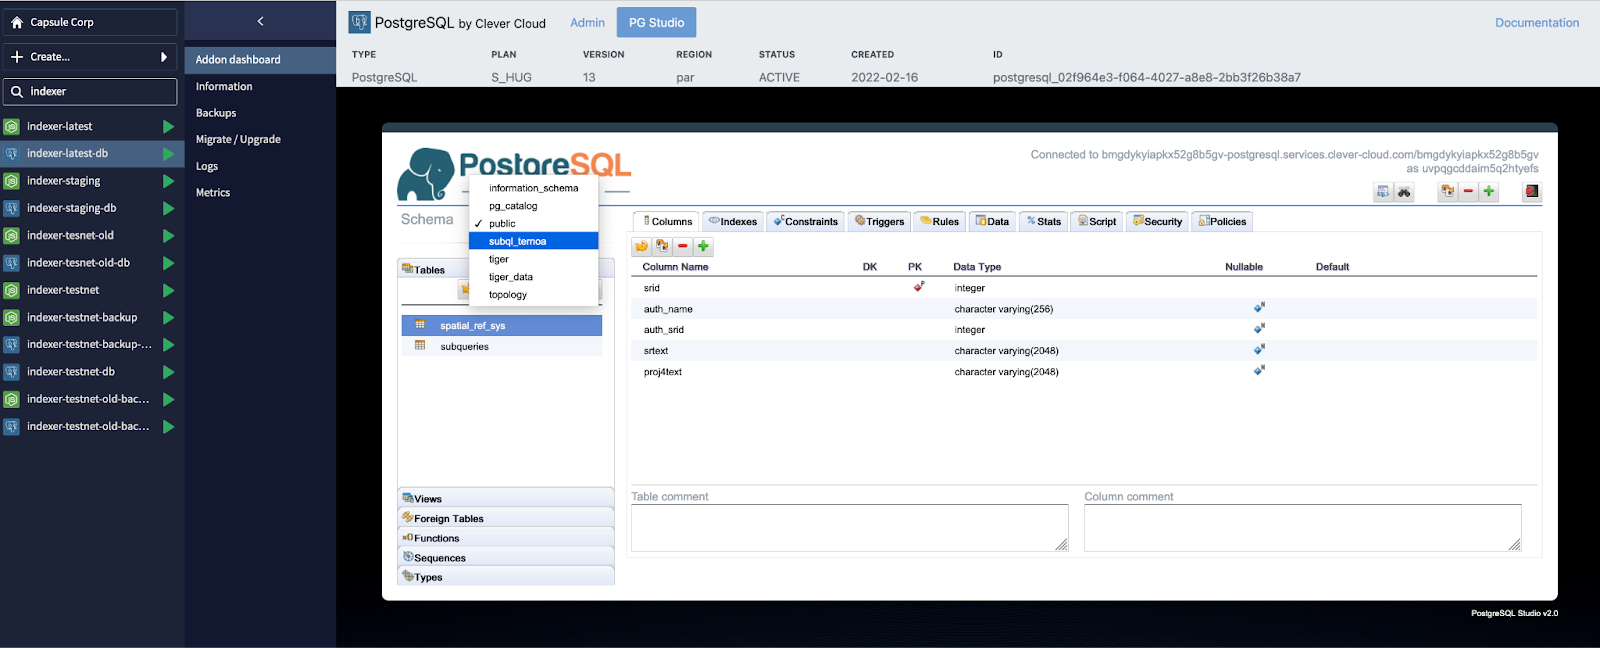This screenshot has width=1600, height=648.
Task: Click the top-right green plus create icon
Action: pyautogui.click(x=1489, y=192)
